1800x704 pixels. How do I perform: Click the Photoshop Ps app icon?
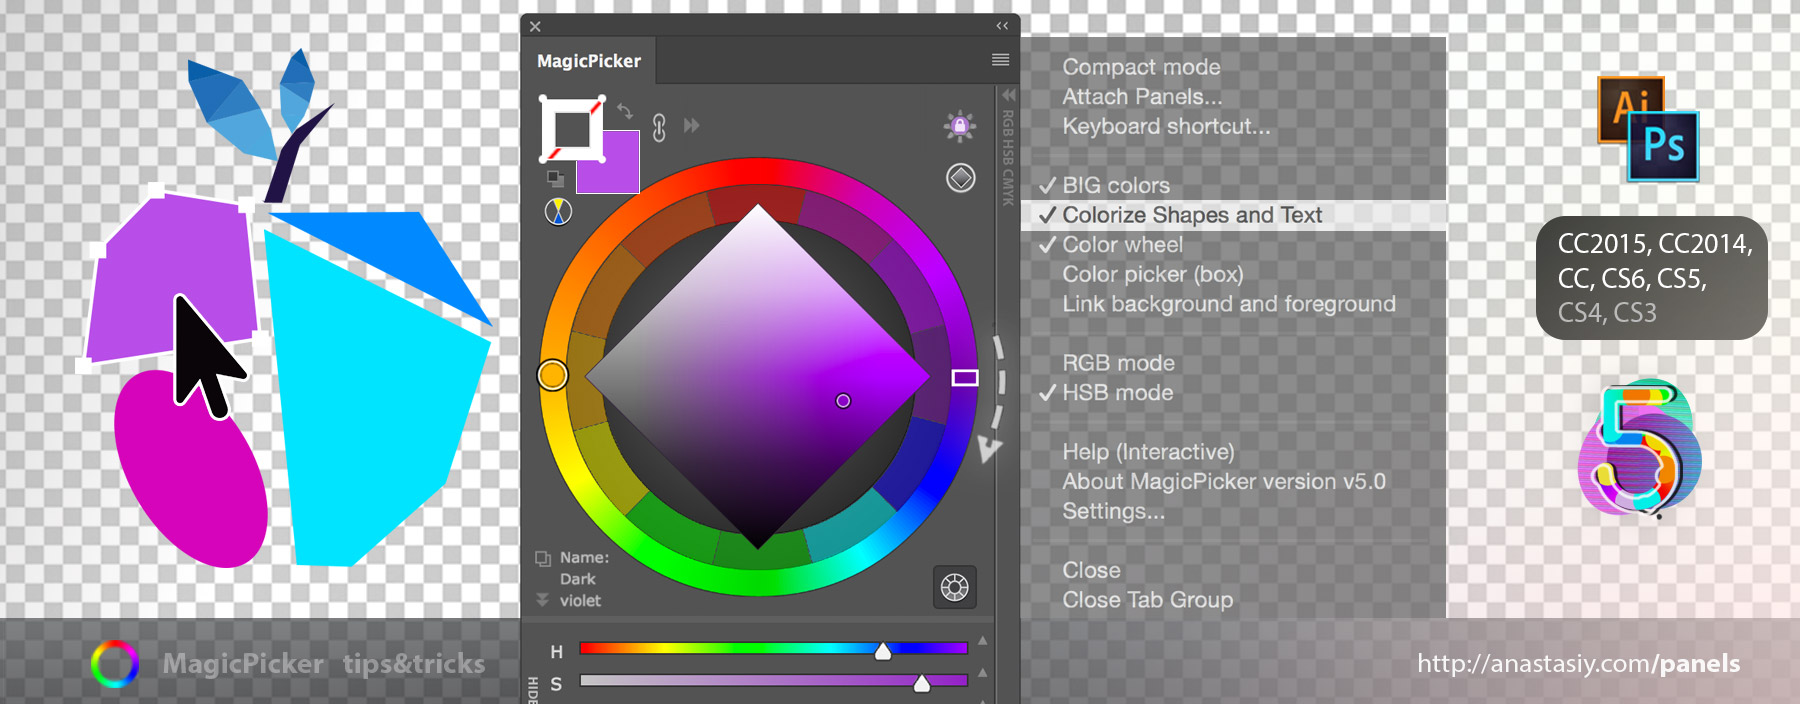[1664, 146]
